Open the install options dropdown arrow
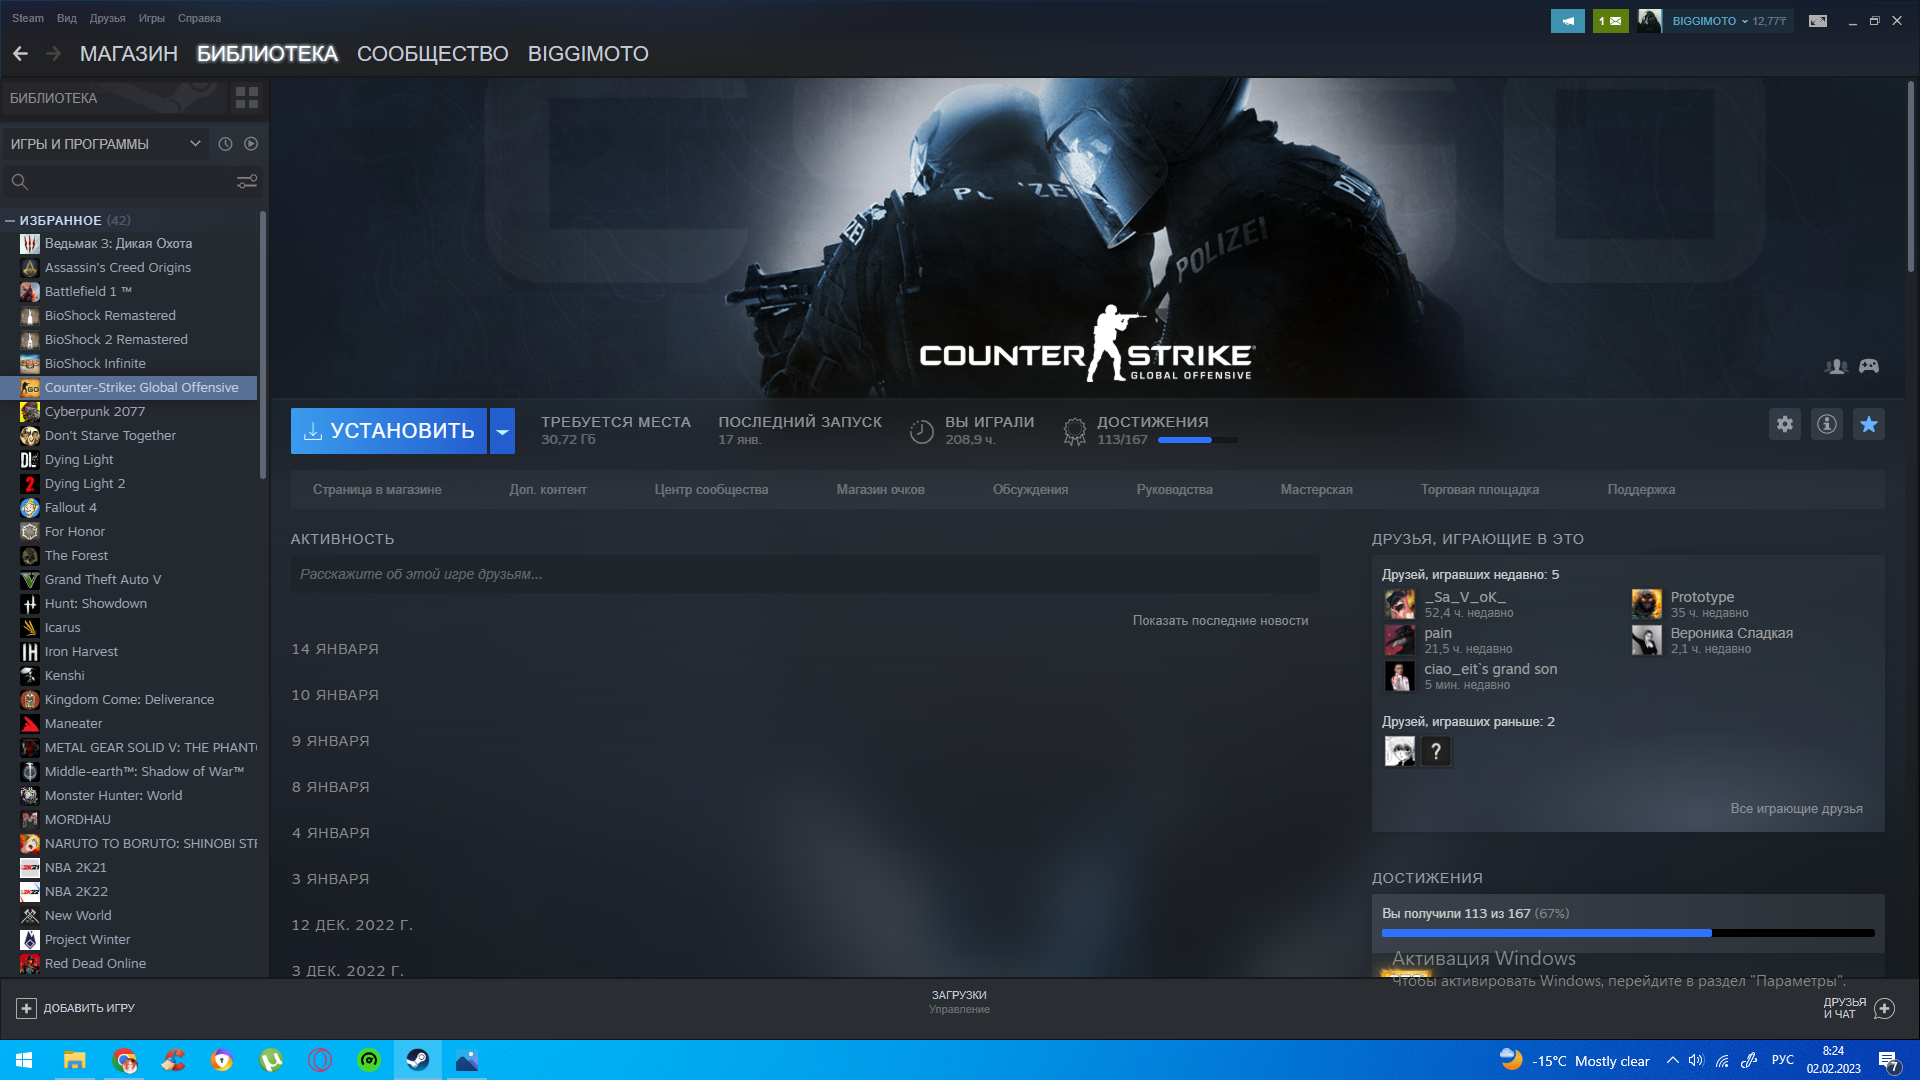This screenshot has width=1920, height=1080. pos(502,431)
